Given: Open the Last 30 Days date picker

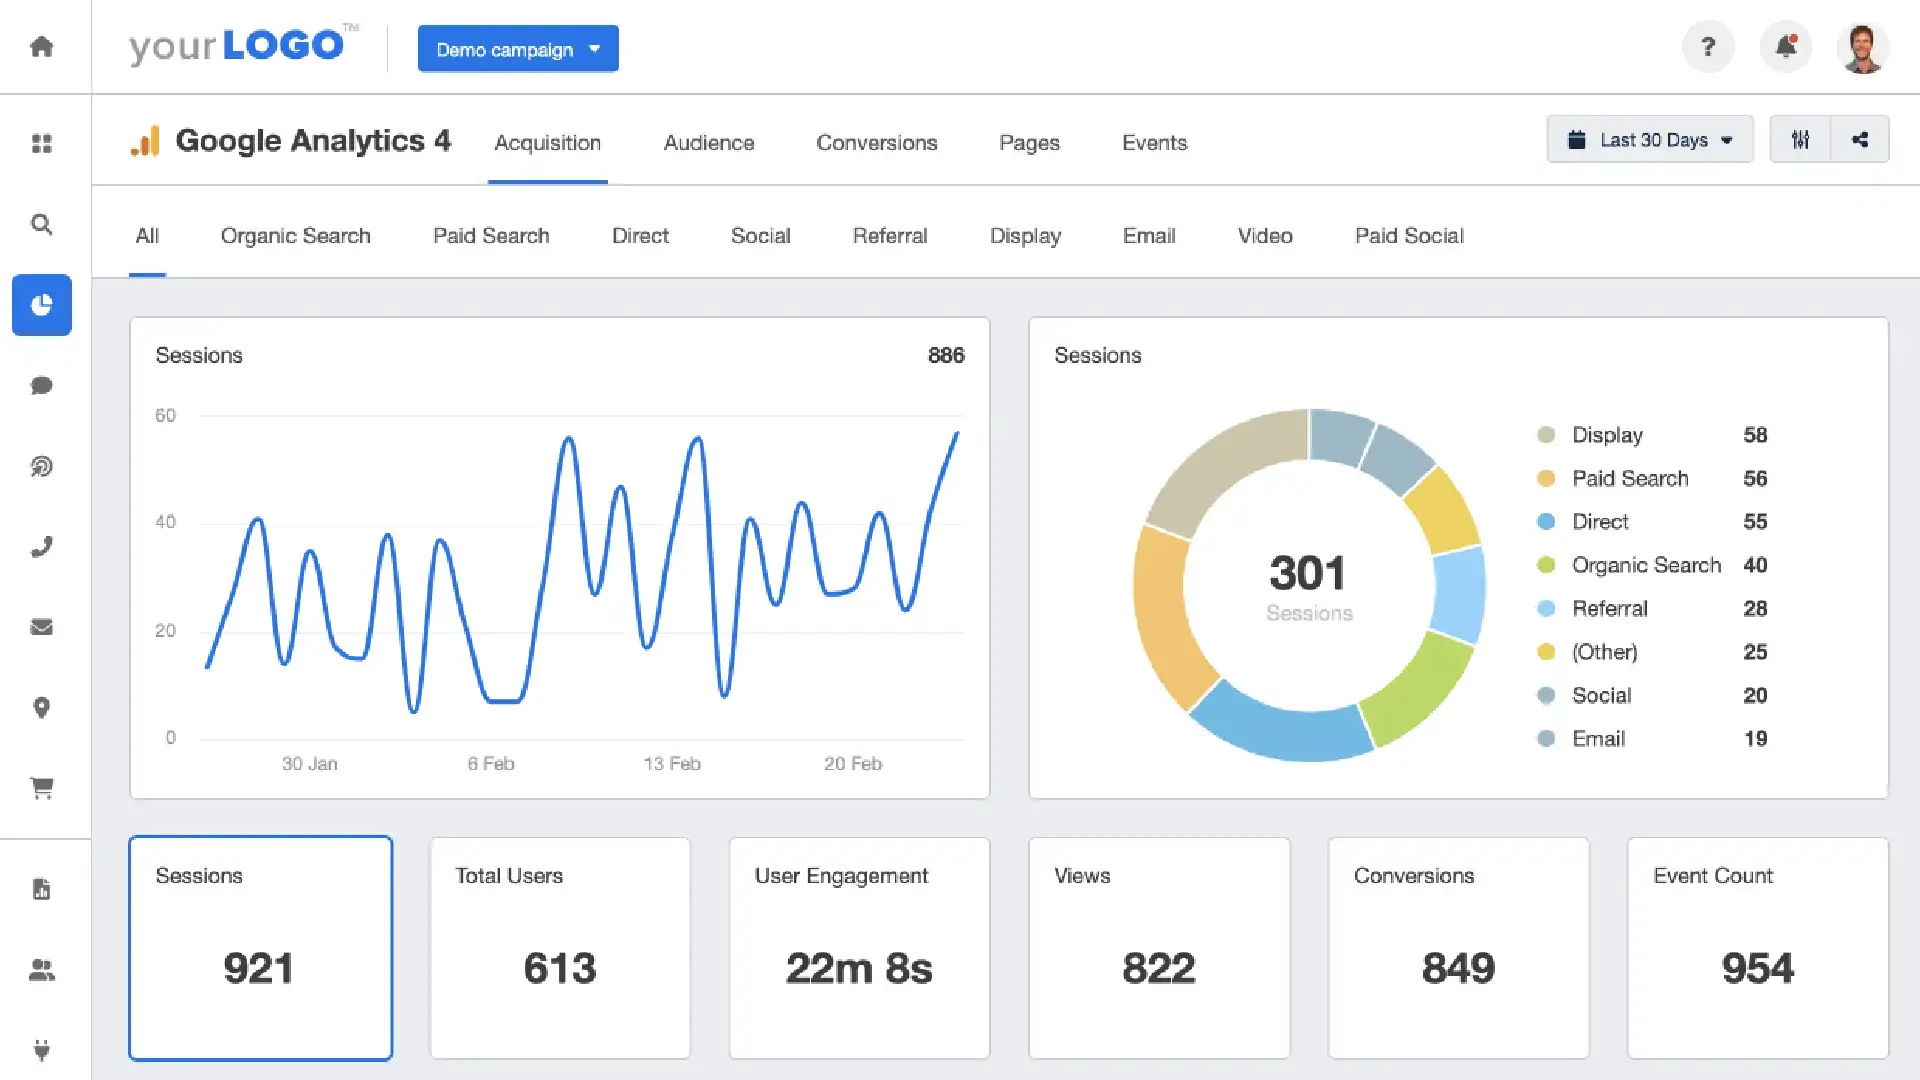Looking at the screenshot, I should (x=1650, y=140).
